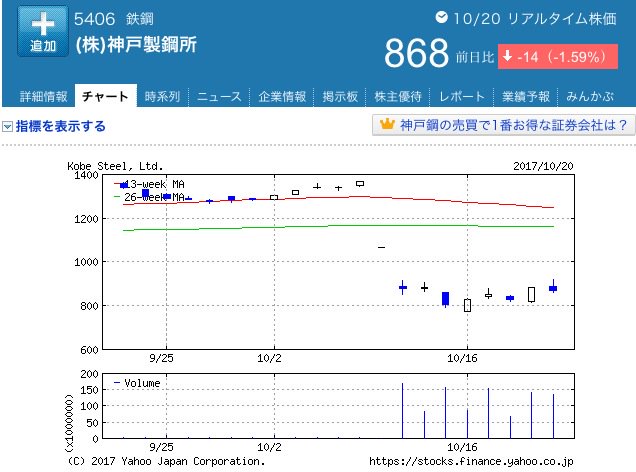This screenshot has width=636, height=472.
Task: Open the 掲示板 tab
Action: [x=340, y=97]
